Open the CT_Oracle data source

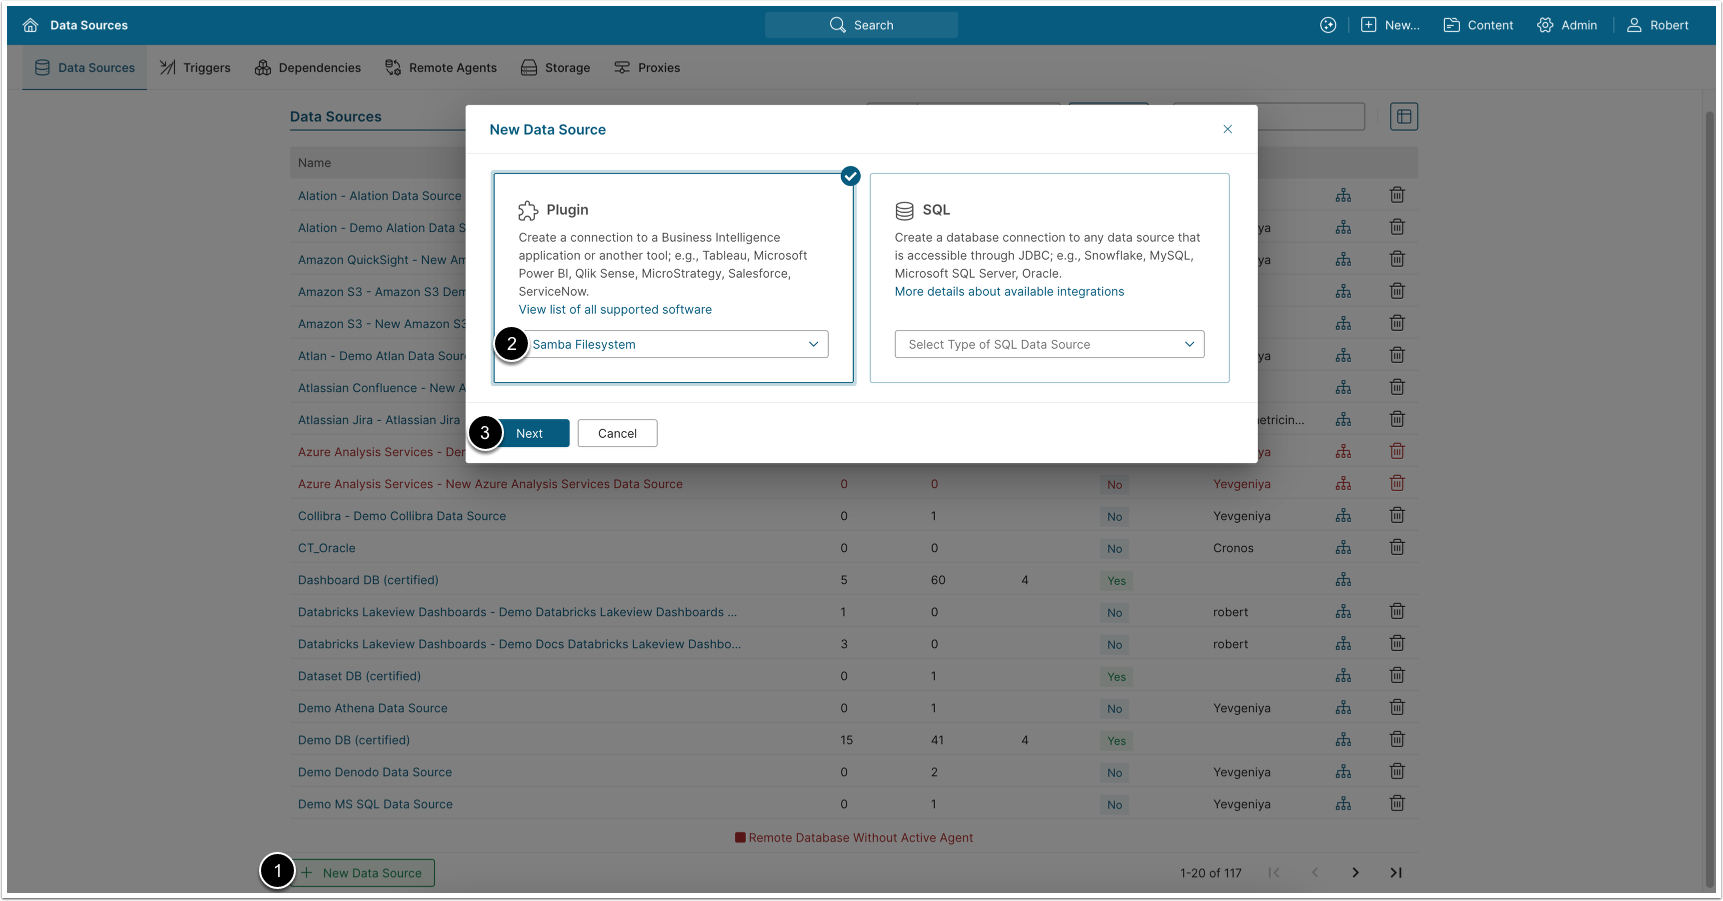point(327,548)
